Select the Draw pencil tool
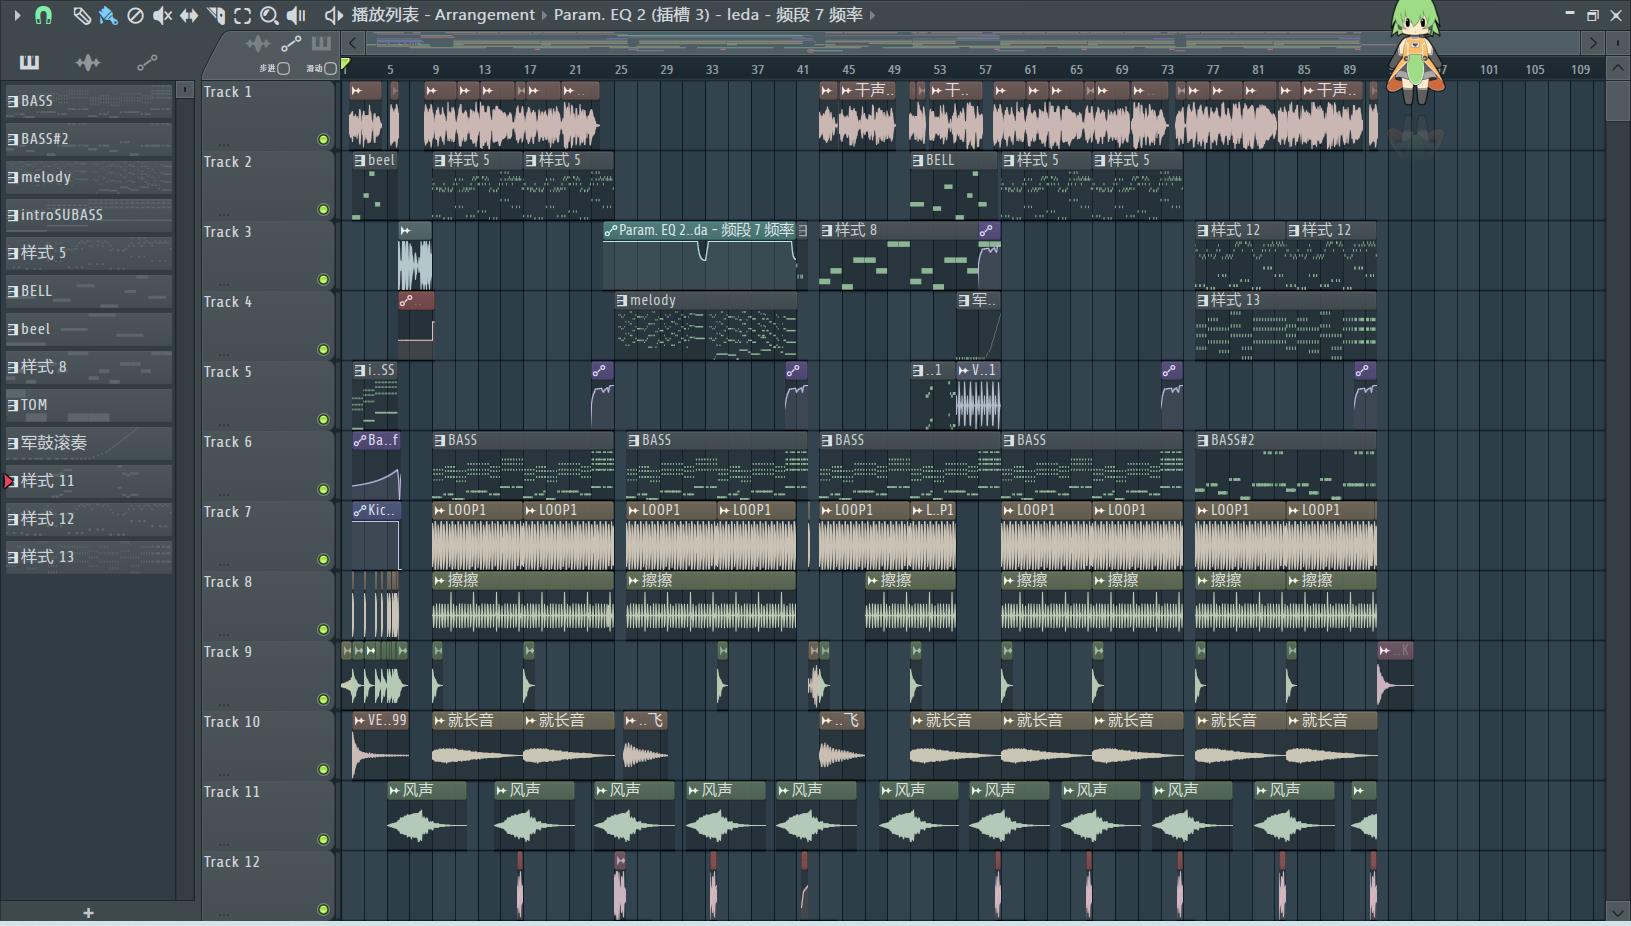 click(x=81, y=15)
